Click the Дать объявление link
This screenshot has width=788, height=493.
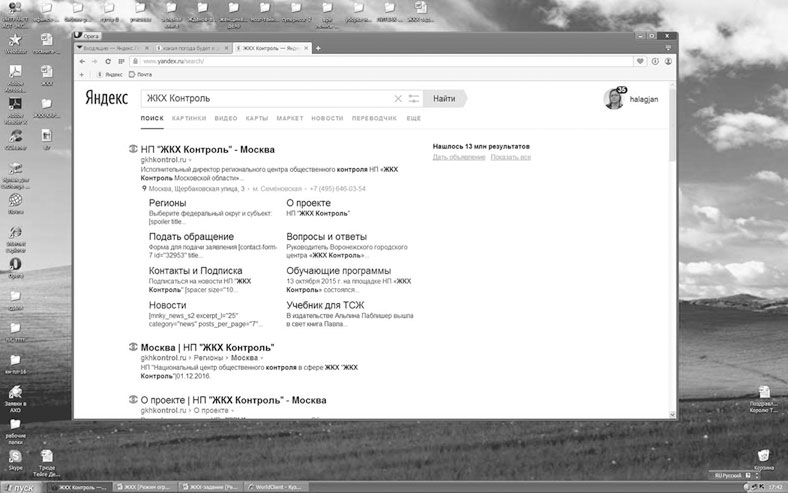(459, 157)
